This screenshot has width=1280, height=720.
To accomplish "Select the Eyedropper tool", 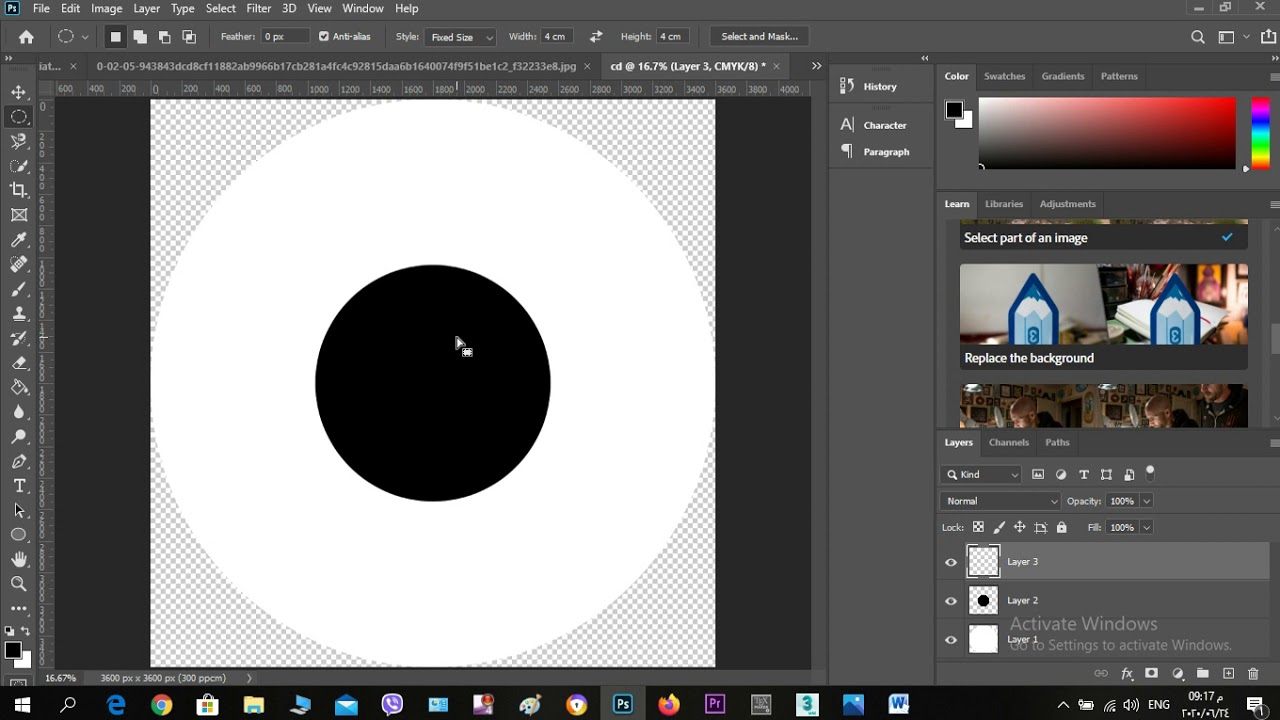I will pos(19,240).
